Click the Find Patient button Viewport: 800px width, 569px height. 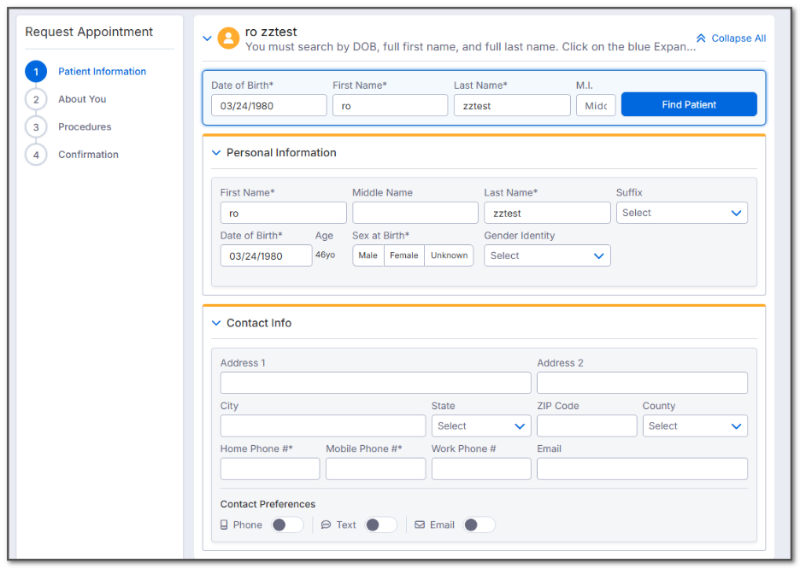pos(689,105)
